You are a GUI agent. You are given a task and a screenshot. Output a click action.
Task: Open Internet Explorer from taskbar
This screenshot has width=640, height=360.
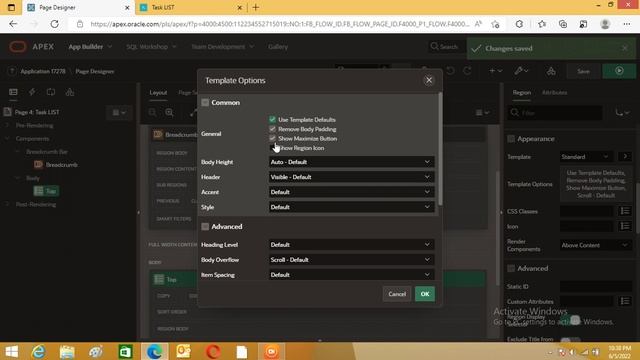(x=38, y=351)
